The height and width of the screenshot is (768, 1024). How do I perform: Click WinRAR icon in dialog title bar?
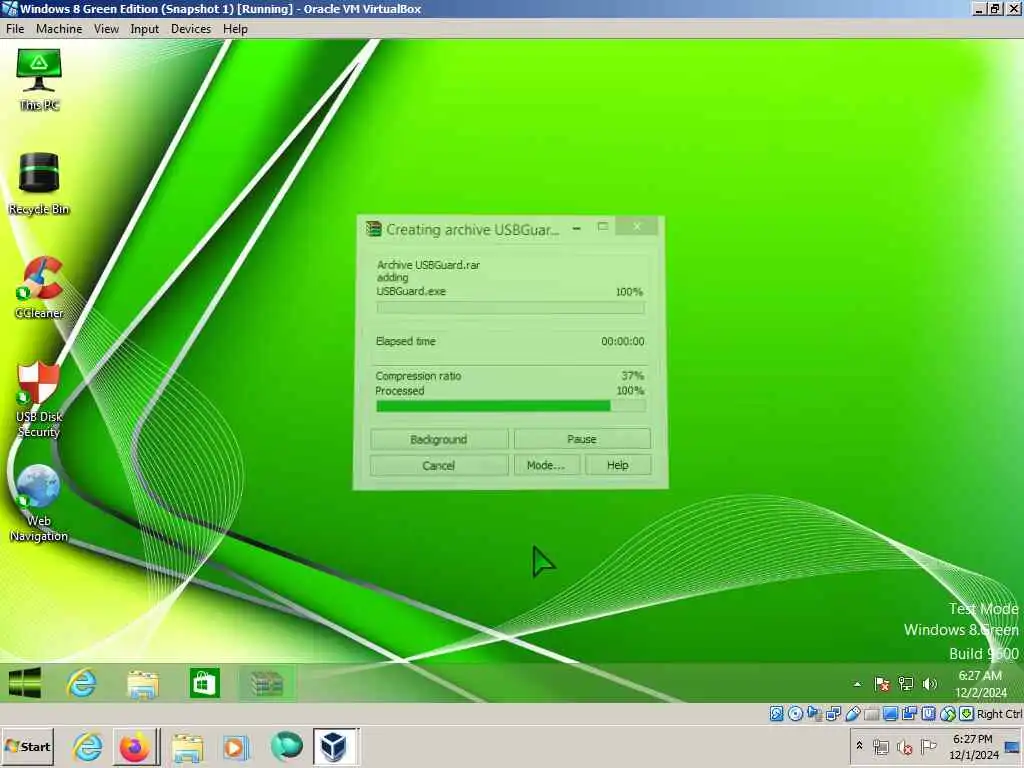click(374, 229)
